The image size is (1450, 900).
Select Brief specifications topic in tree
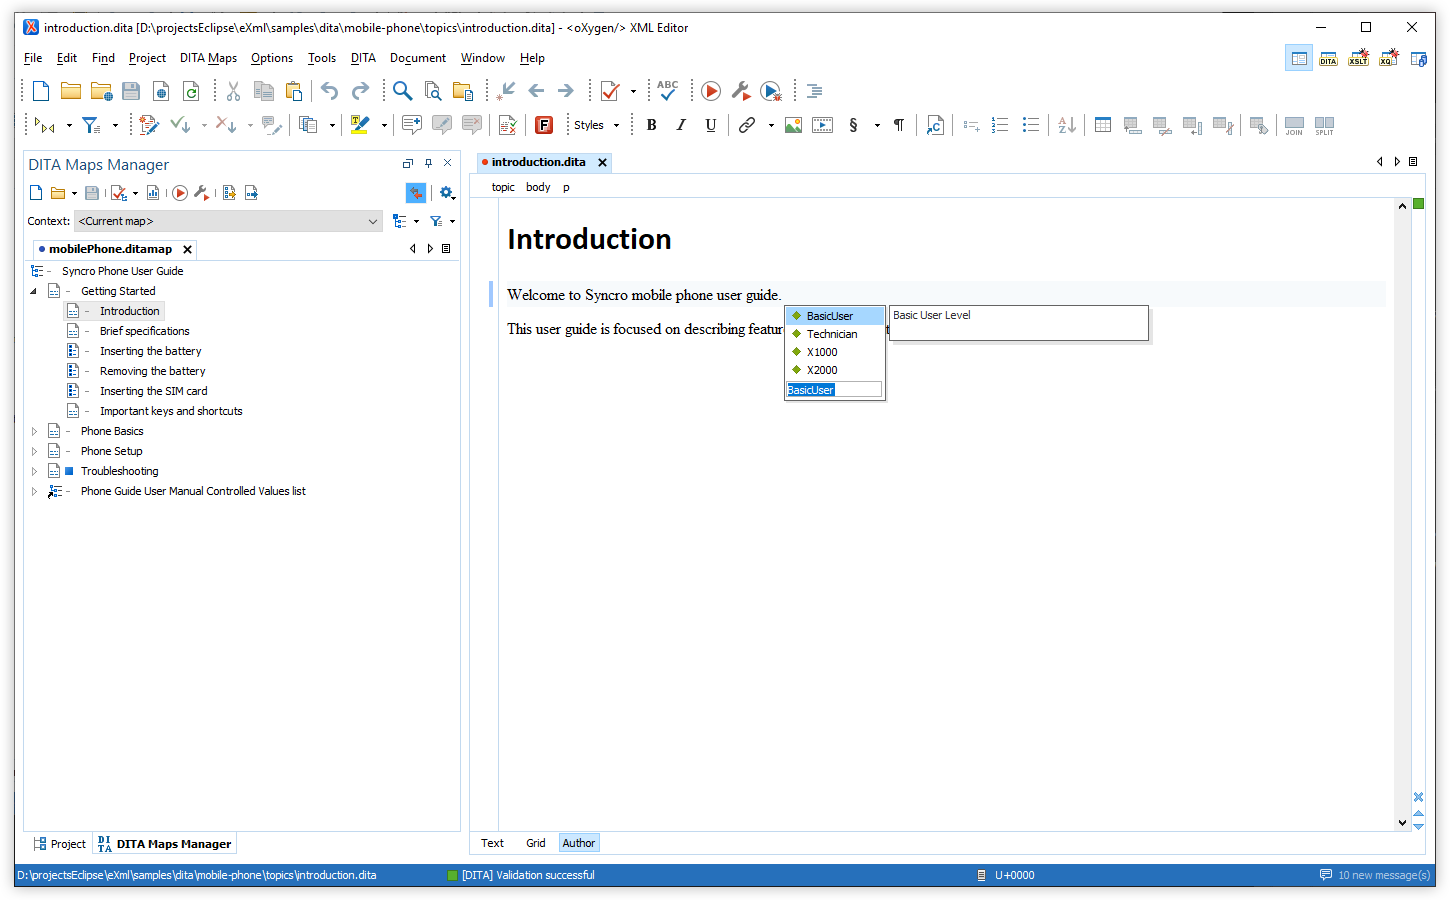click(144, 331)
